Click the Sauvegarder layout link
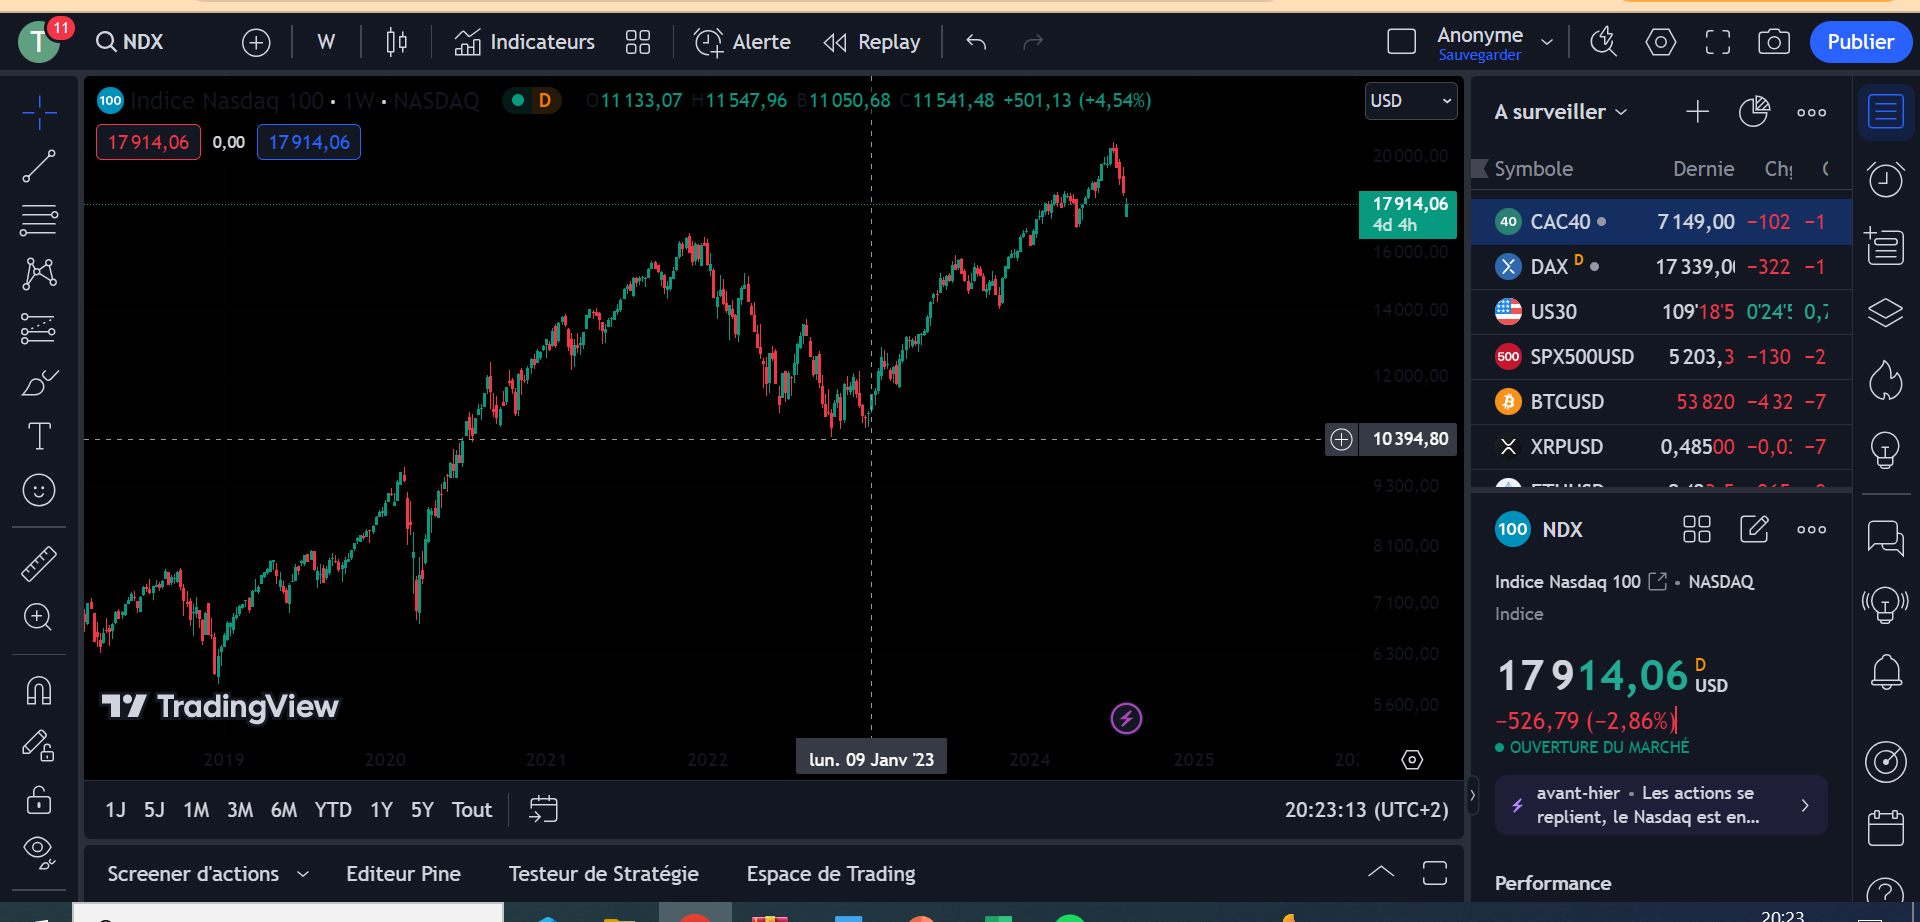 (x=1479, y=55)
